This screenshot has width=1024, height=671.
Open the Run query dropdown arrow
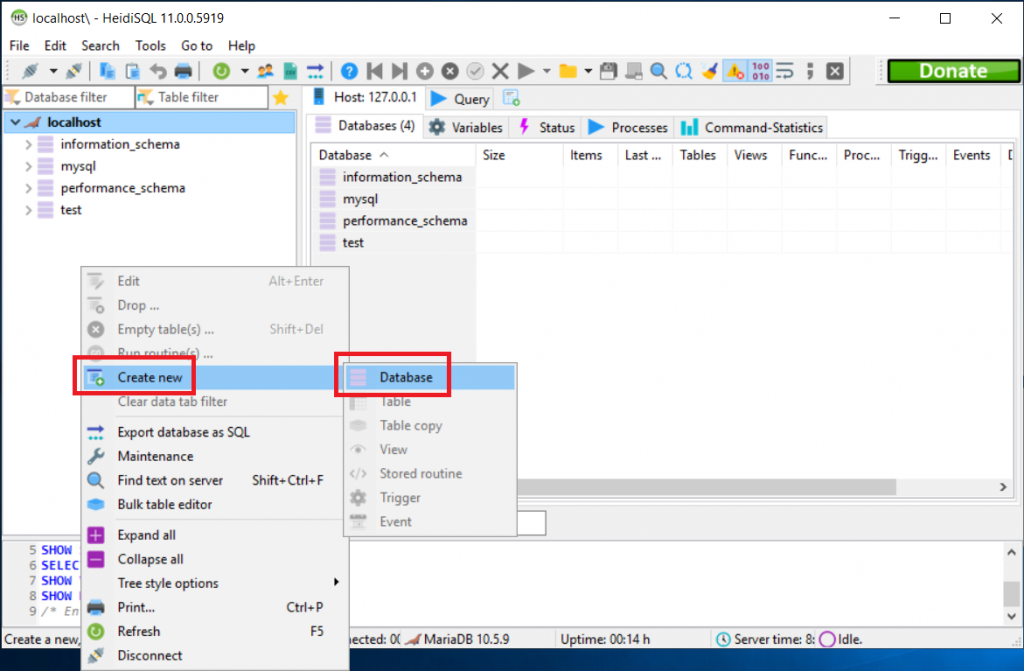pos(547,71)
